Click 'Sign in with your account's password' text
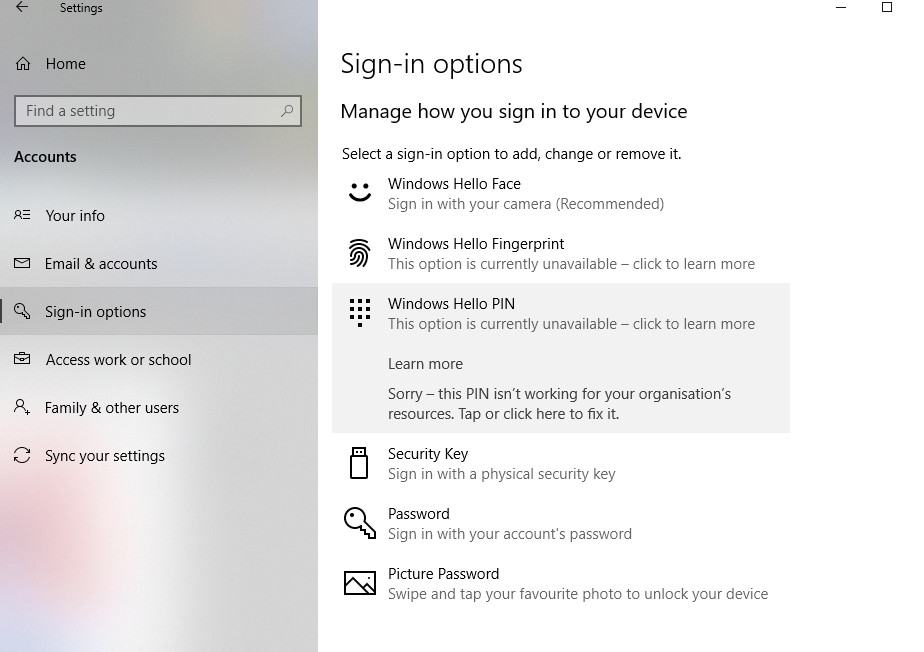Screen dimensions: 924x652 (510, 534)
